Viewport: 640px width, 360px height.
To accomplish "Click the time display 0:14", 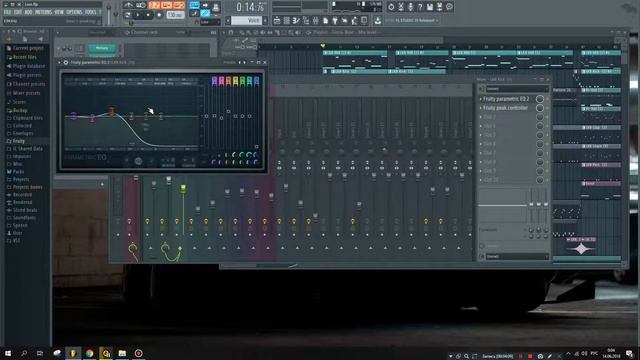I will click(x=250, y=7).
